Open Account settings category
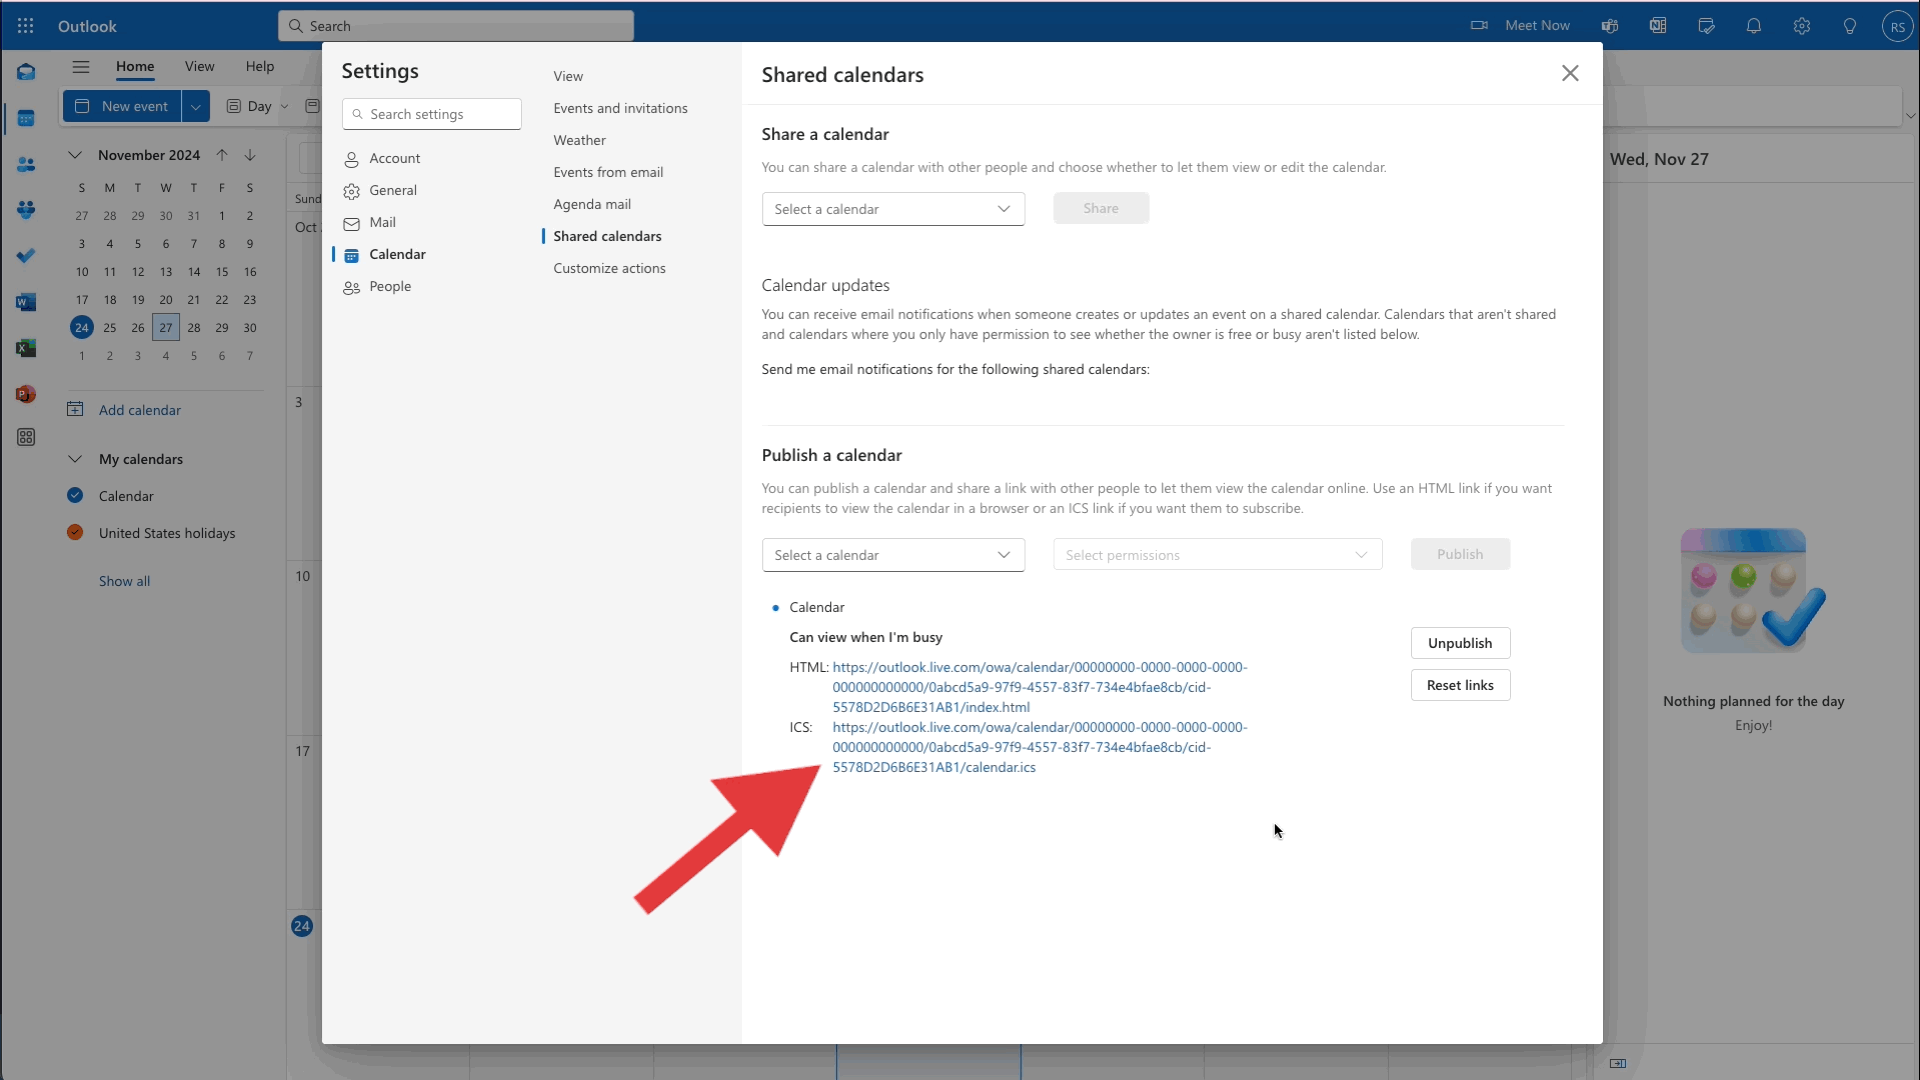Image resolution: width=1920 pixels, height=1080 pixels. (431, 158)
